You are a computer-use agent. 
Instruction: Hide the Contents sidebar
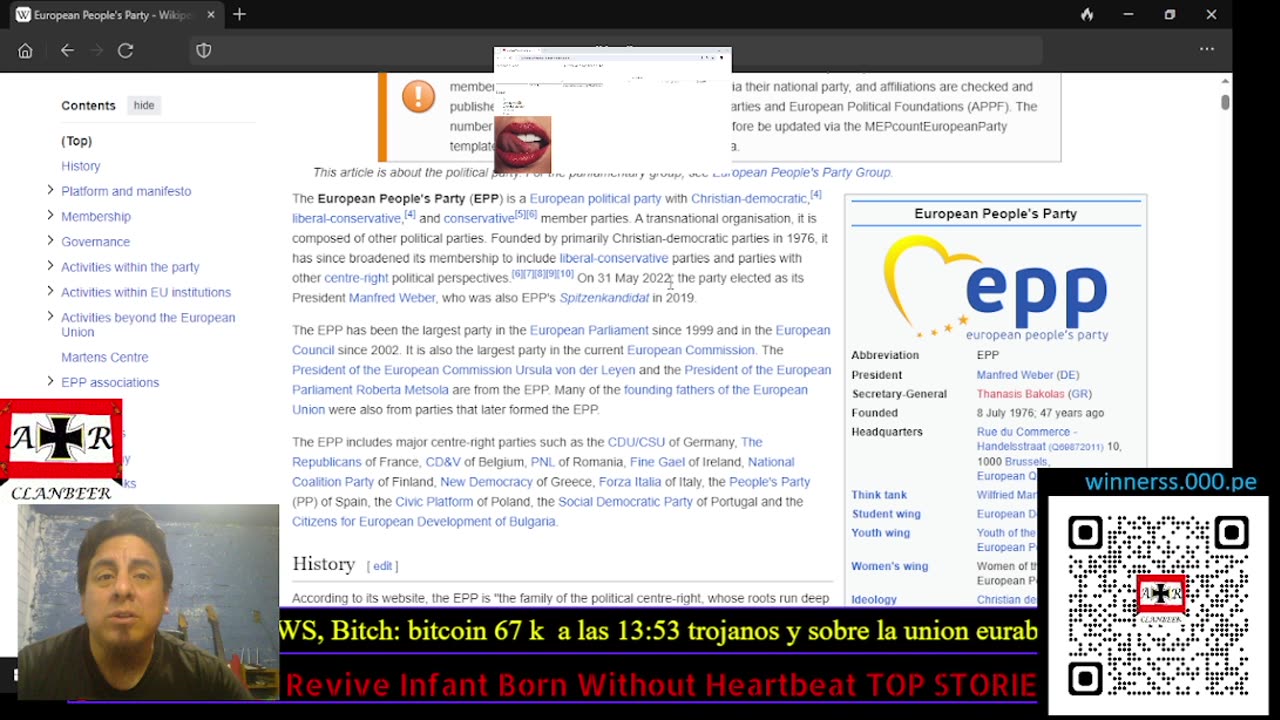pyautogui.click(x=144, y=105)
